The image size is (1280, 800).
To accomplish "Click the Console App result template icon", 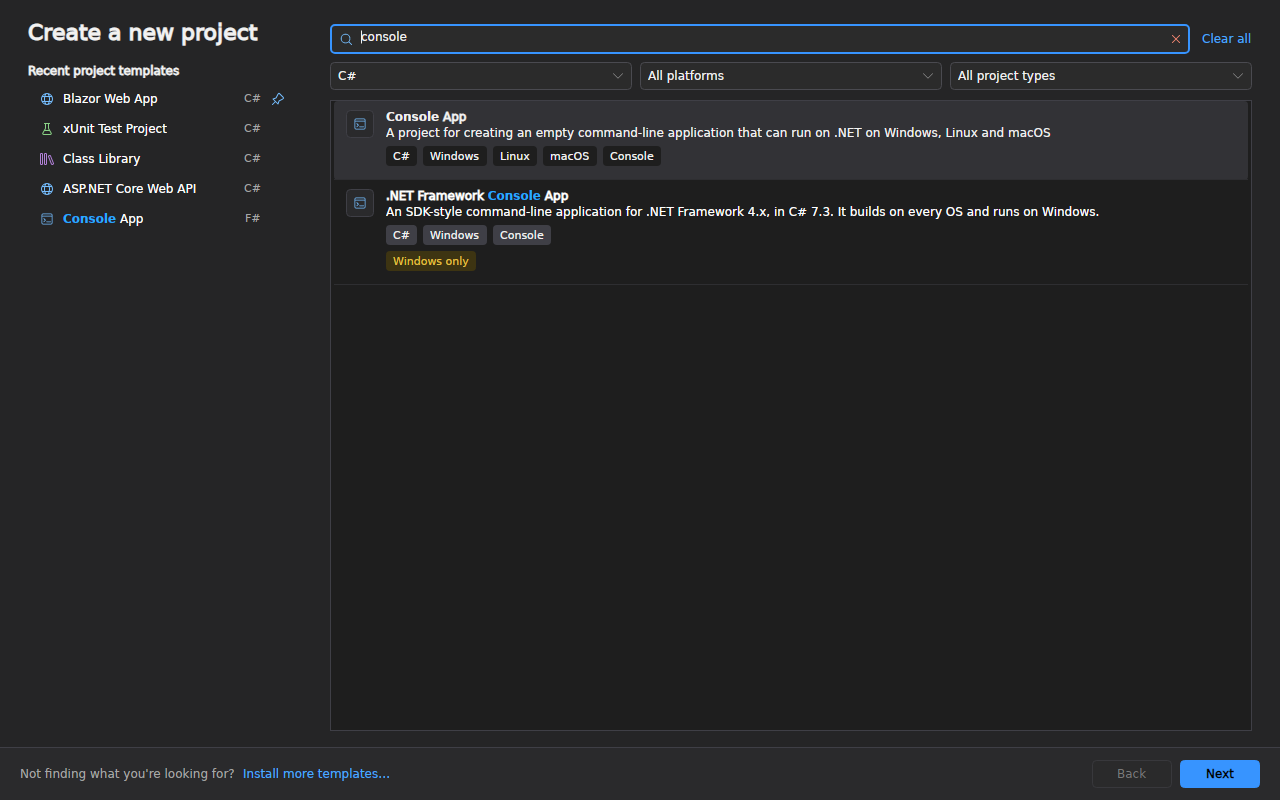I will coord(360,124).
